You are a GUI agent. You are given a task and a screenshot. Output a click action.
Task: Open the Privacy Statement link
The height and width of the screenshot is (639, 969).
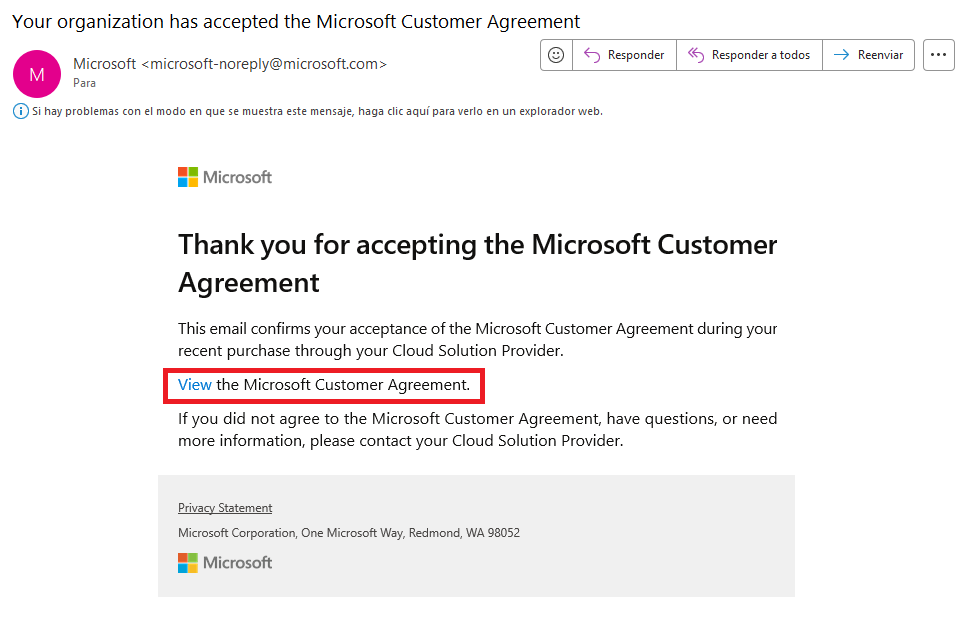[x=225, y=508]
